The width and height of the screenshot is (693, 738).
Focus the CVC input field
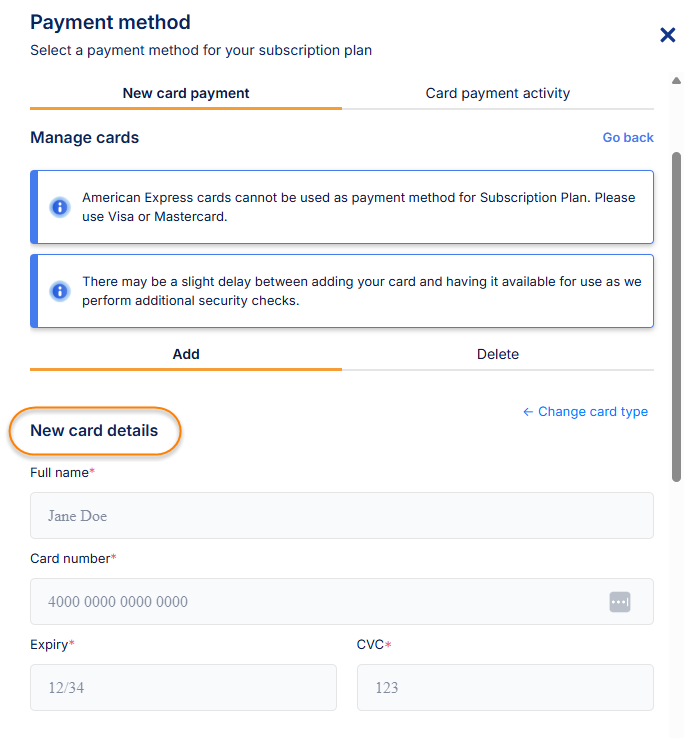pyautogui.click(x=505, y=688)
